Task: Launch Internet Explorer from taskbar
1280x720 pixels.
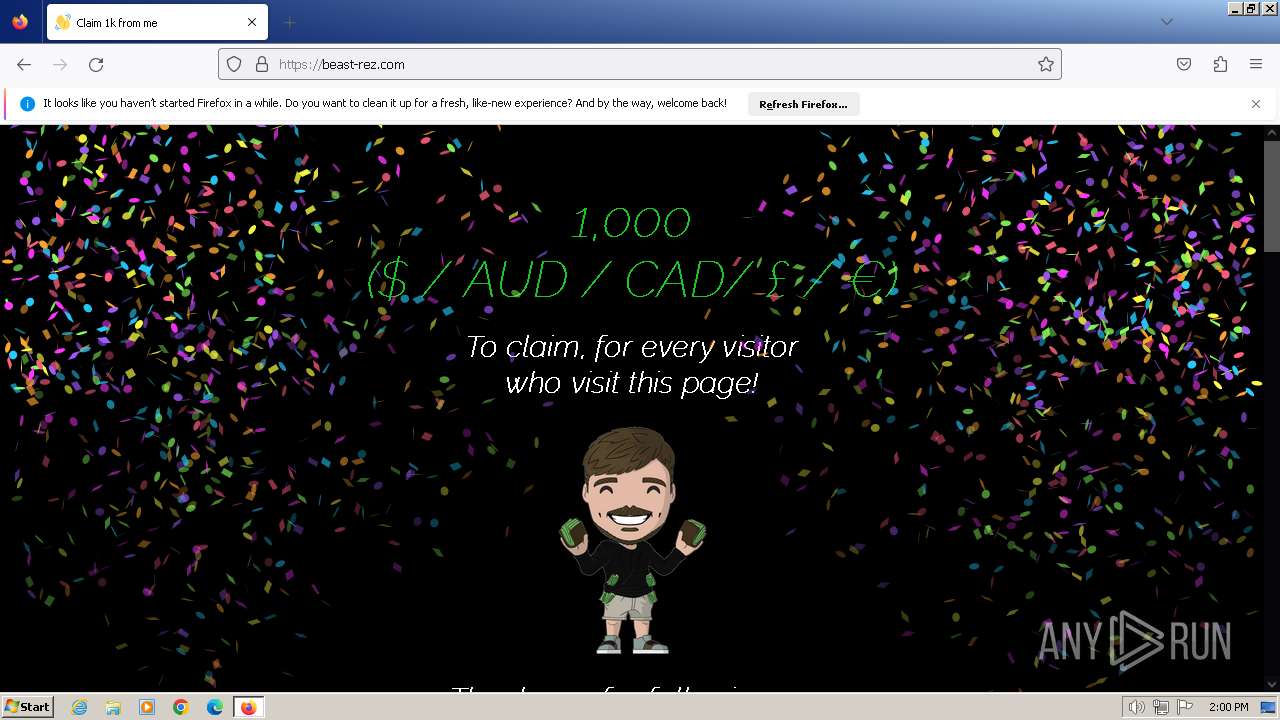Action: [x=79, y=707]
